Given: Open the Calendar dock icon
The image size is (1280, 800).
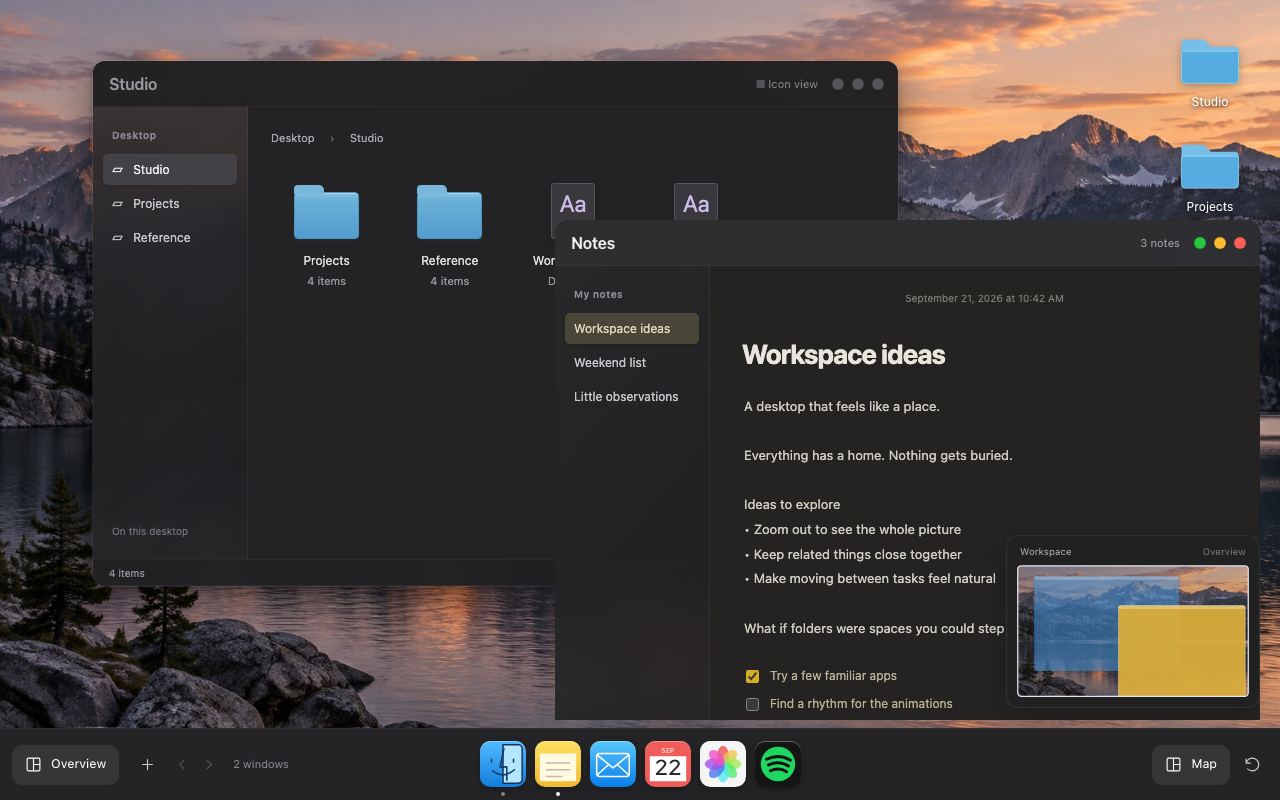Looking at the screenshot, I should pos(668,764).
